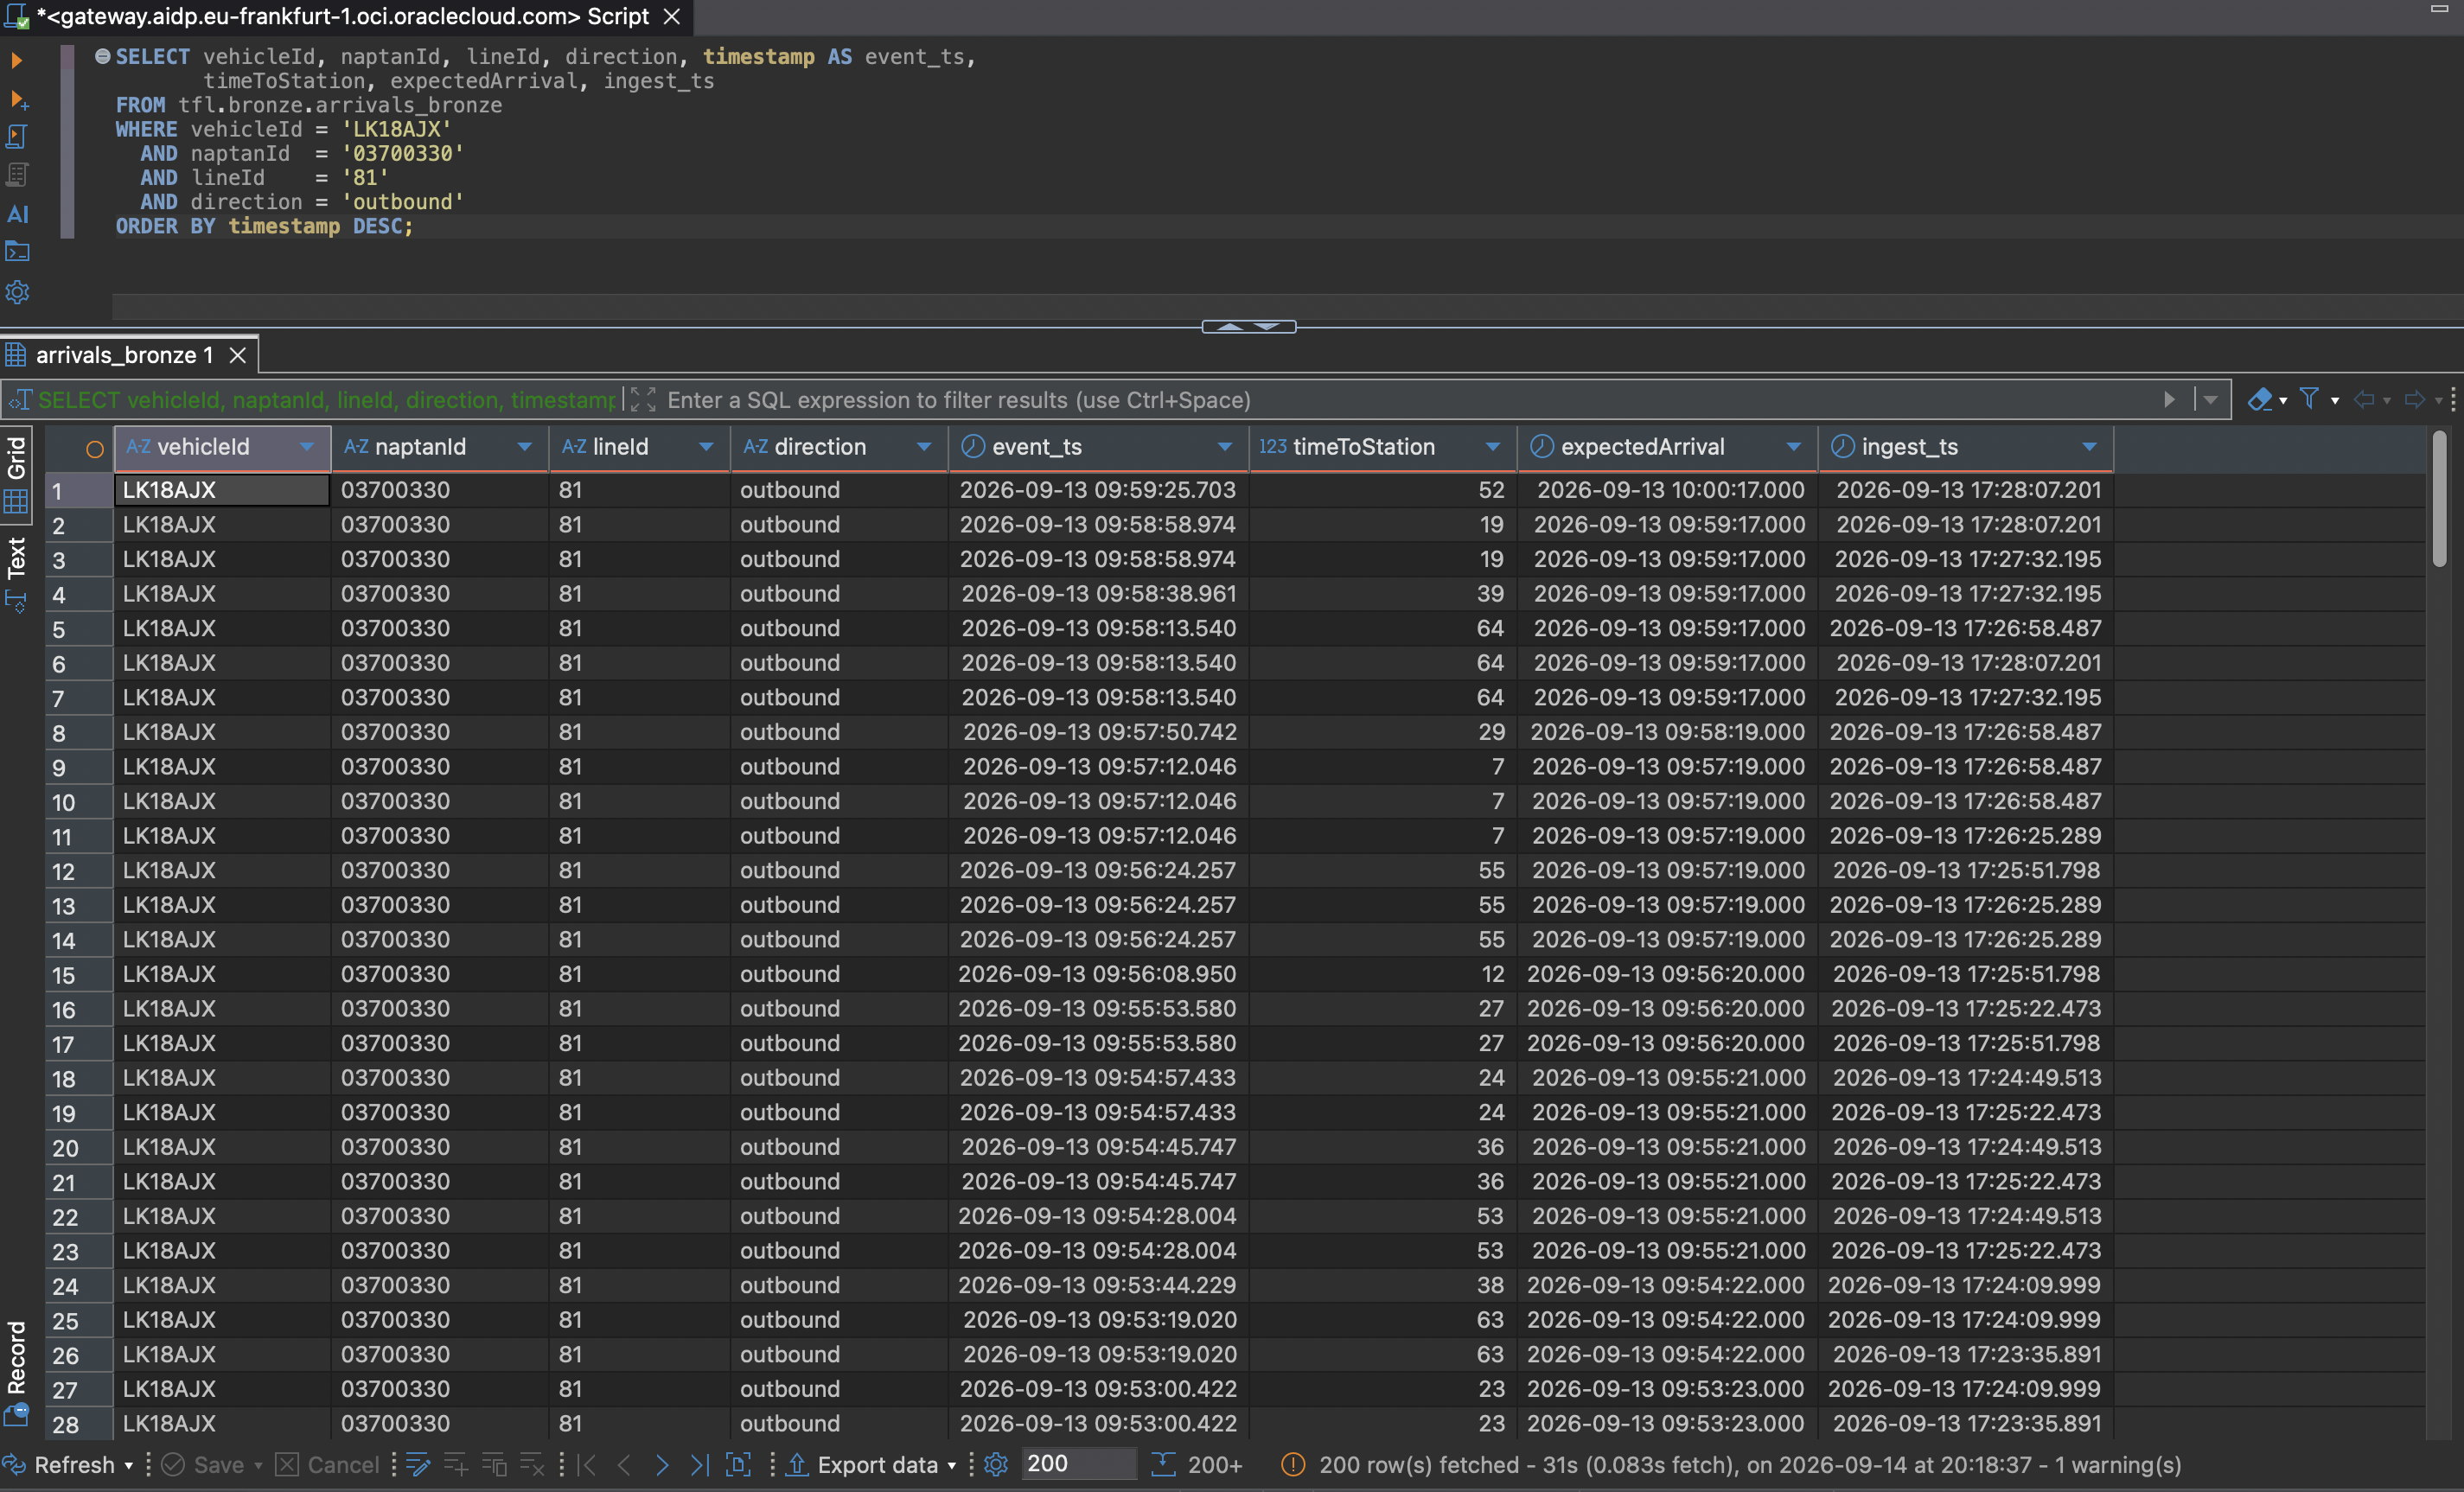2464x1492 pixels.
Task: Close the Script editor tab
Action: click(x=672, y=16)
